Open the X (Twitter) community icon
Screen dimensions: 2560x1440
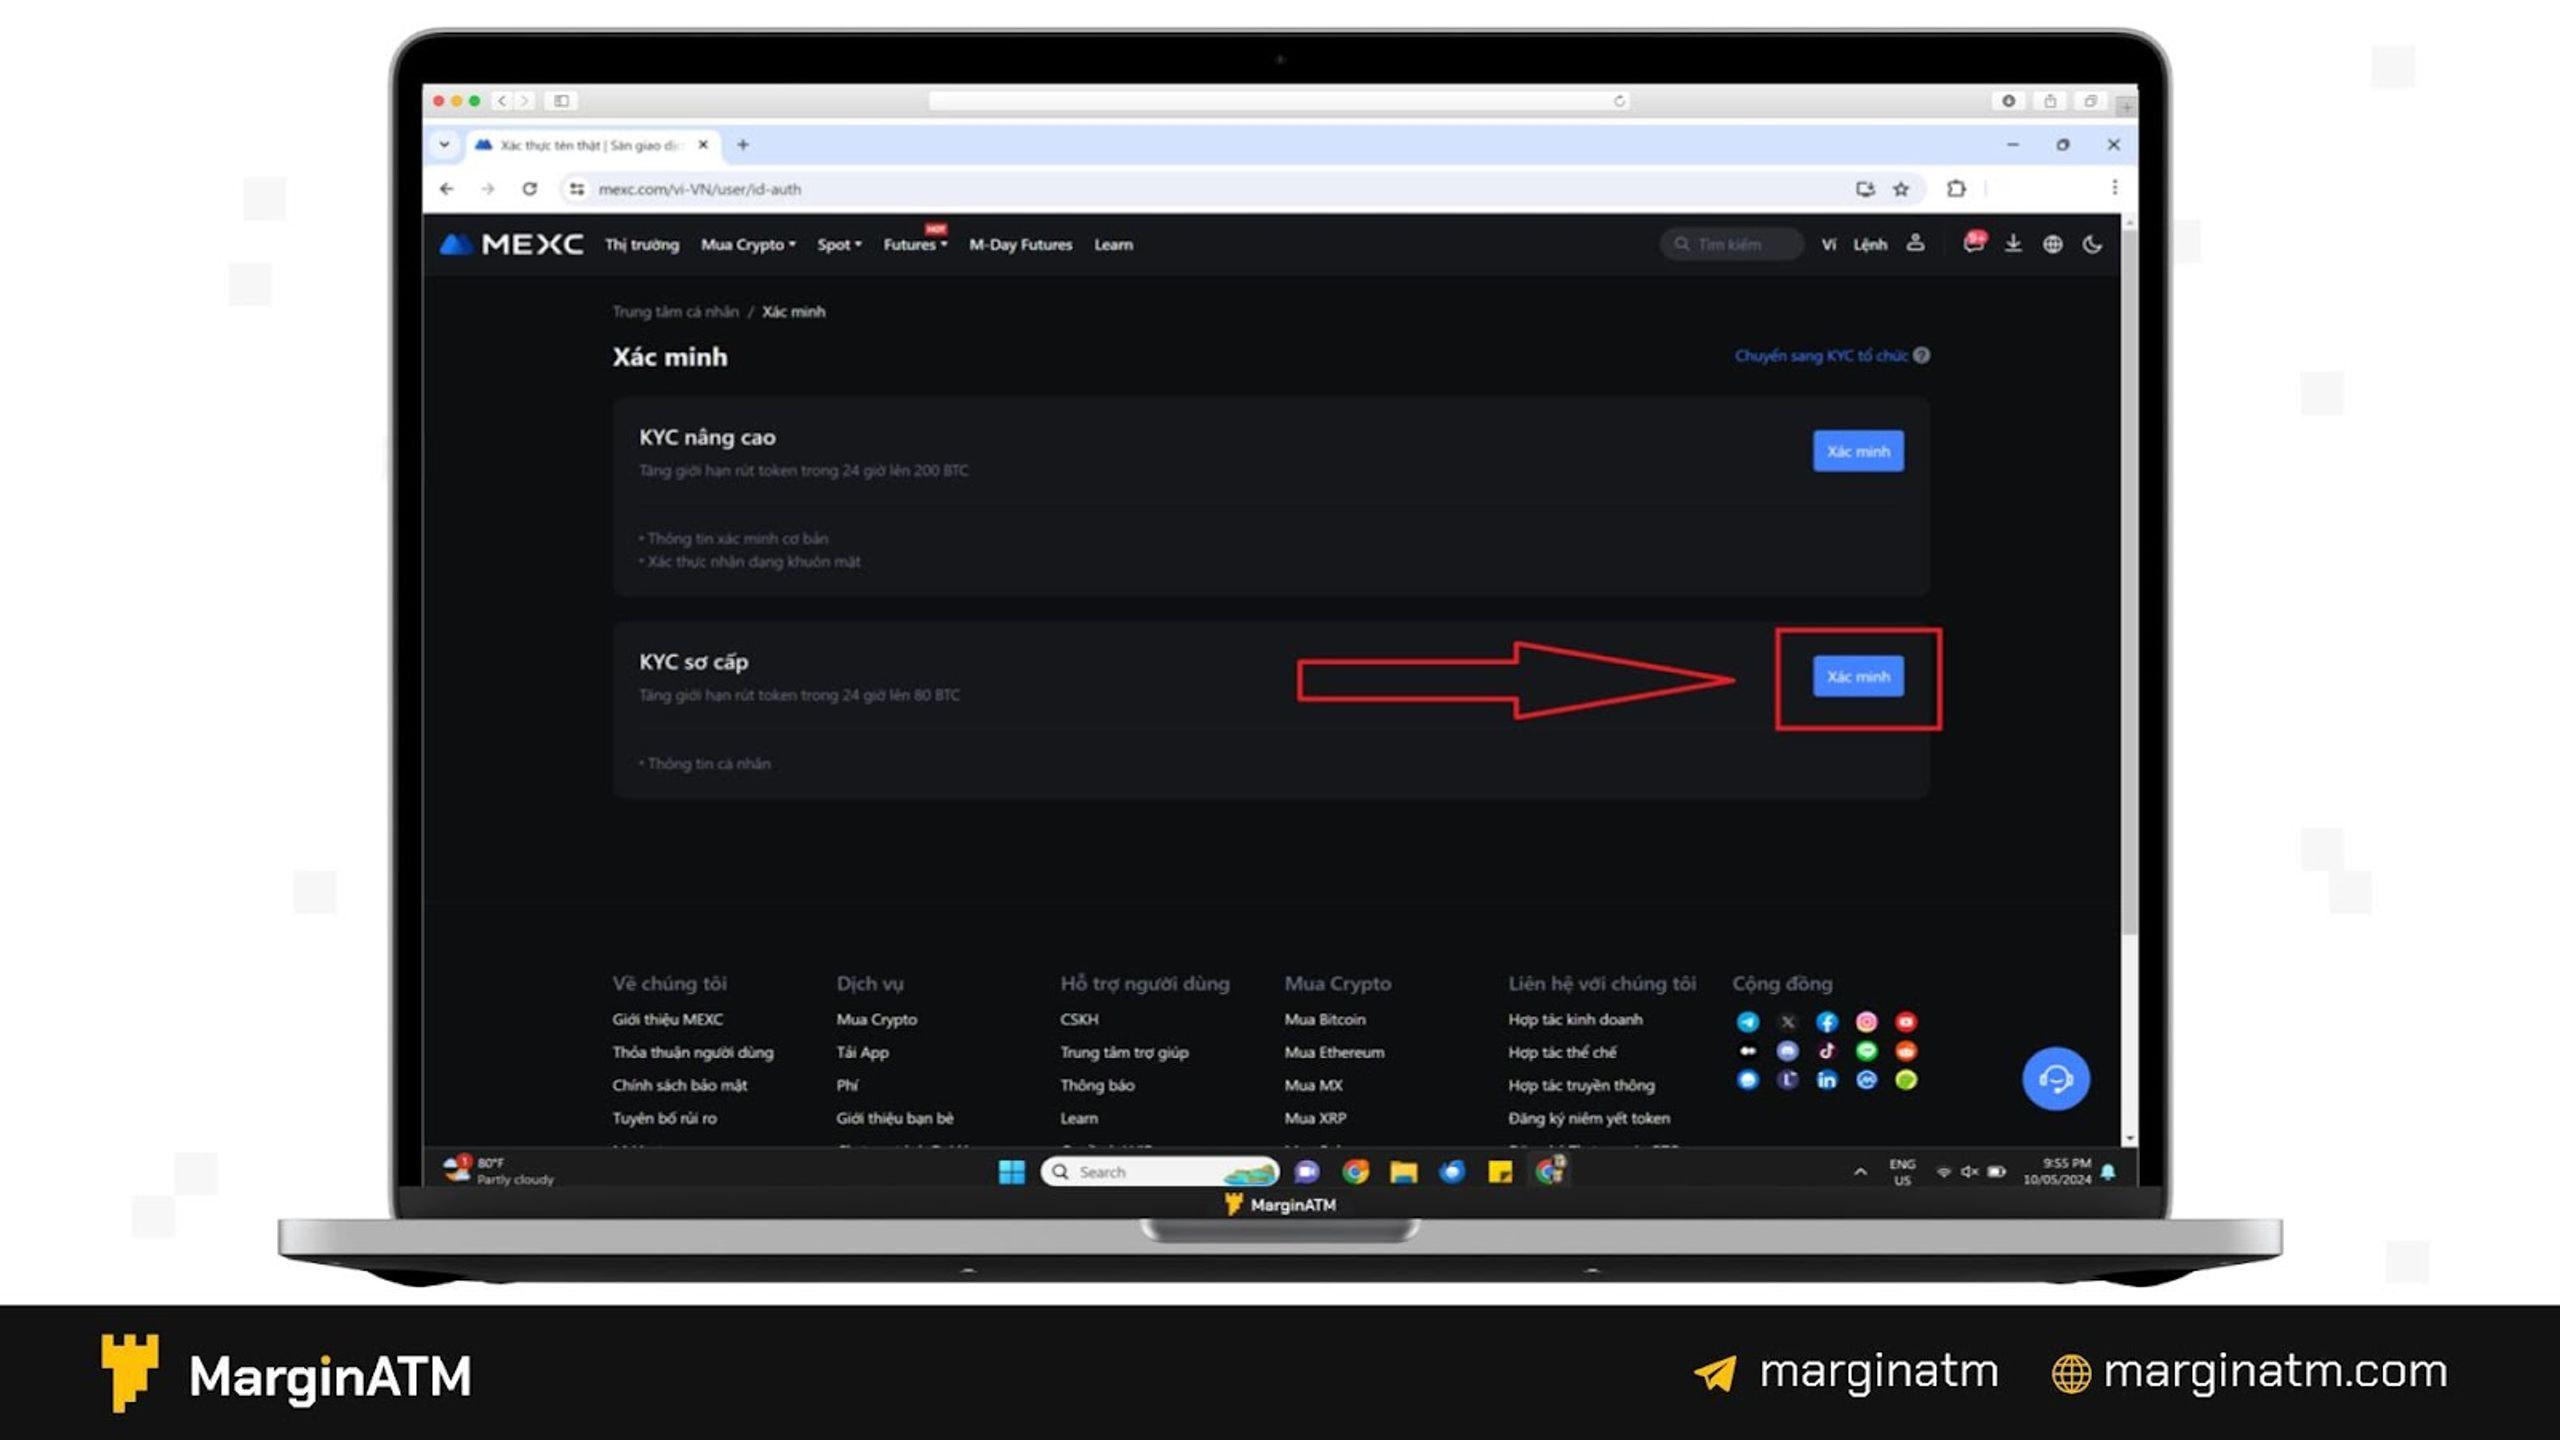pos(1787,1021)
